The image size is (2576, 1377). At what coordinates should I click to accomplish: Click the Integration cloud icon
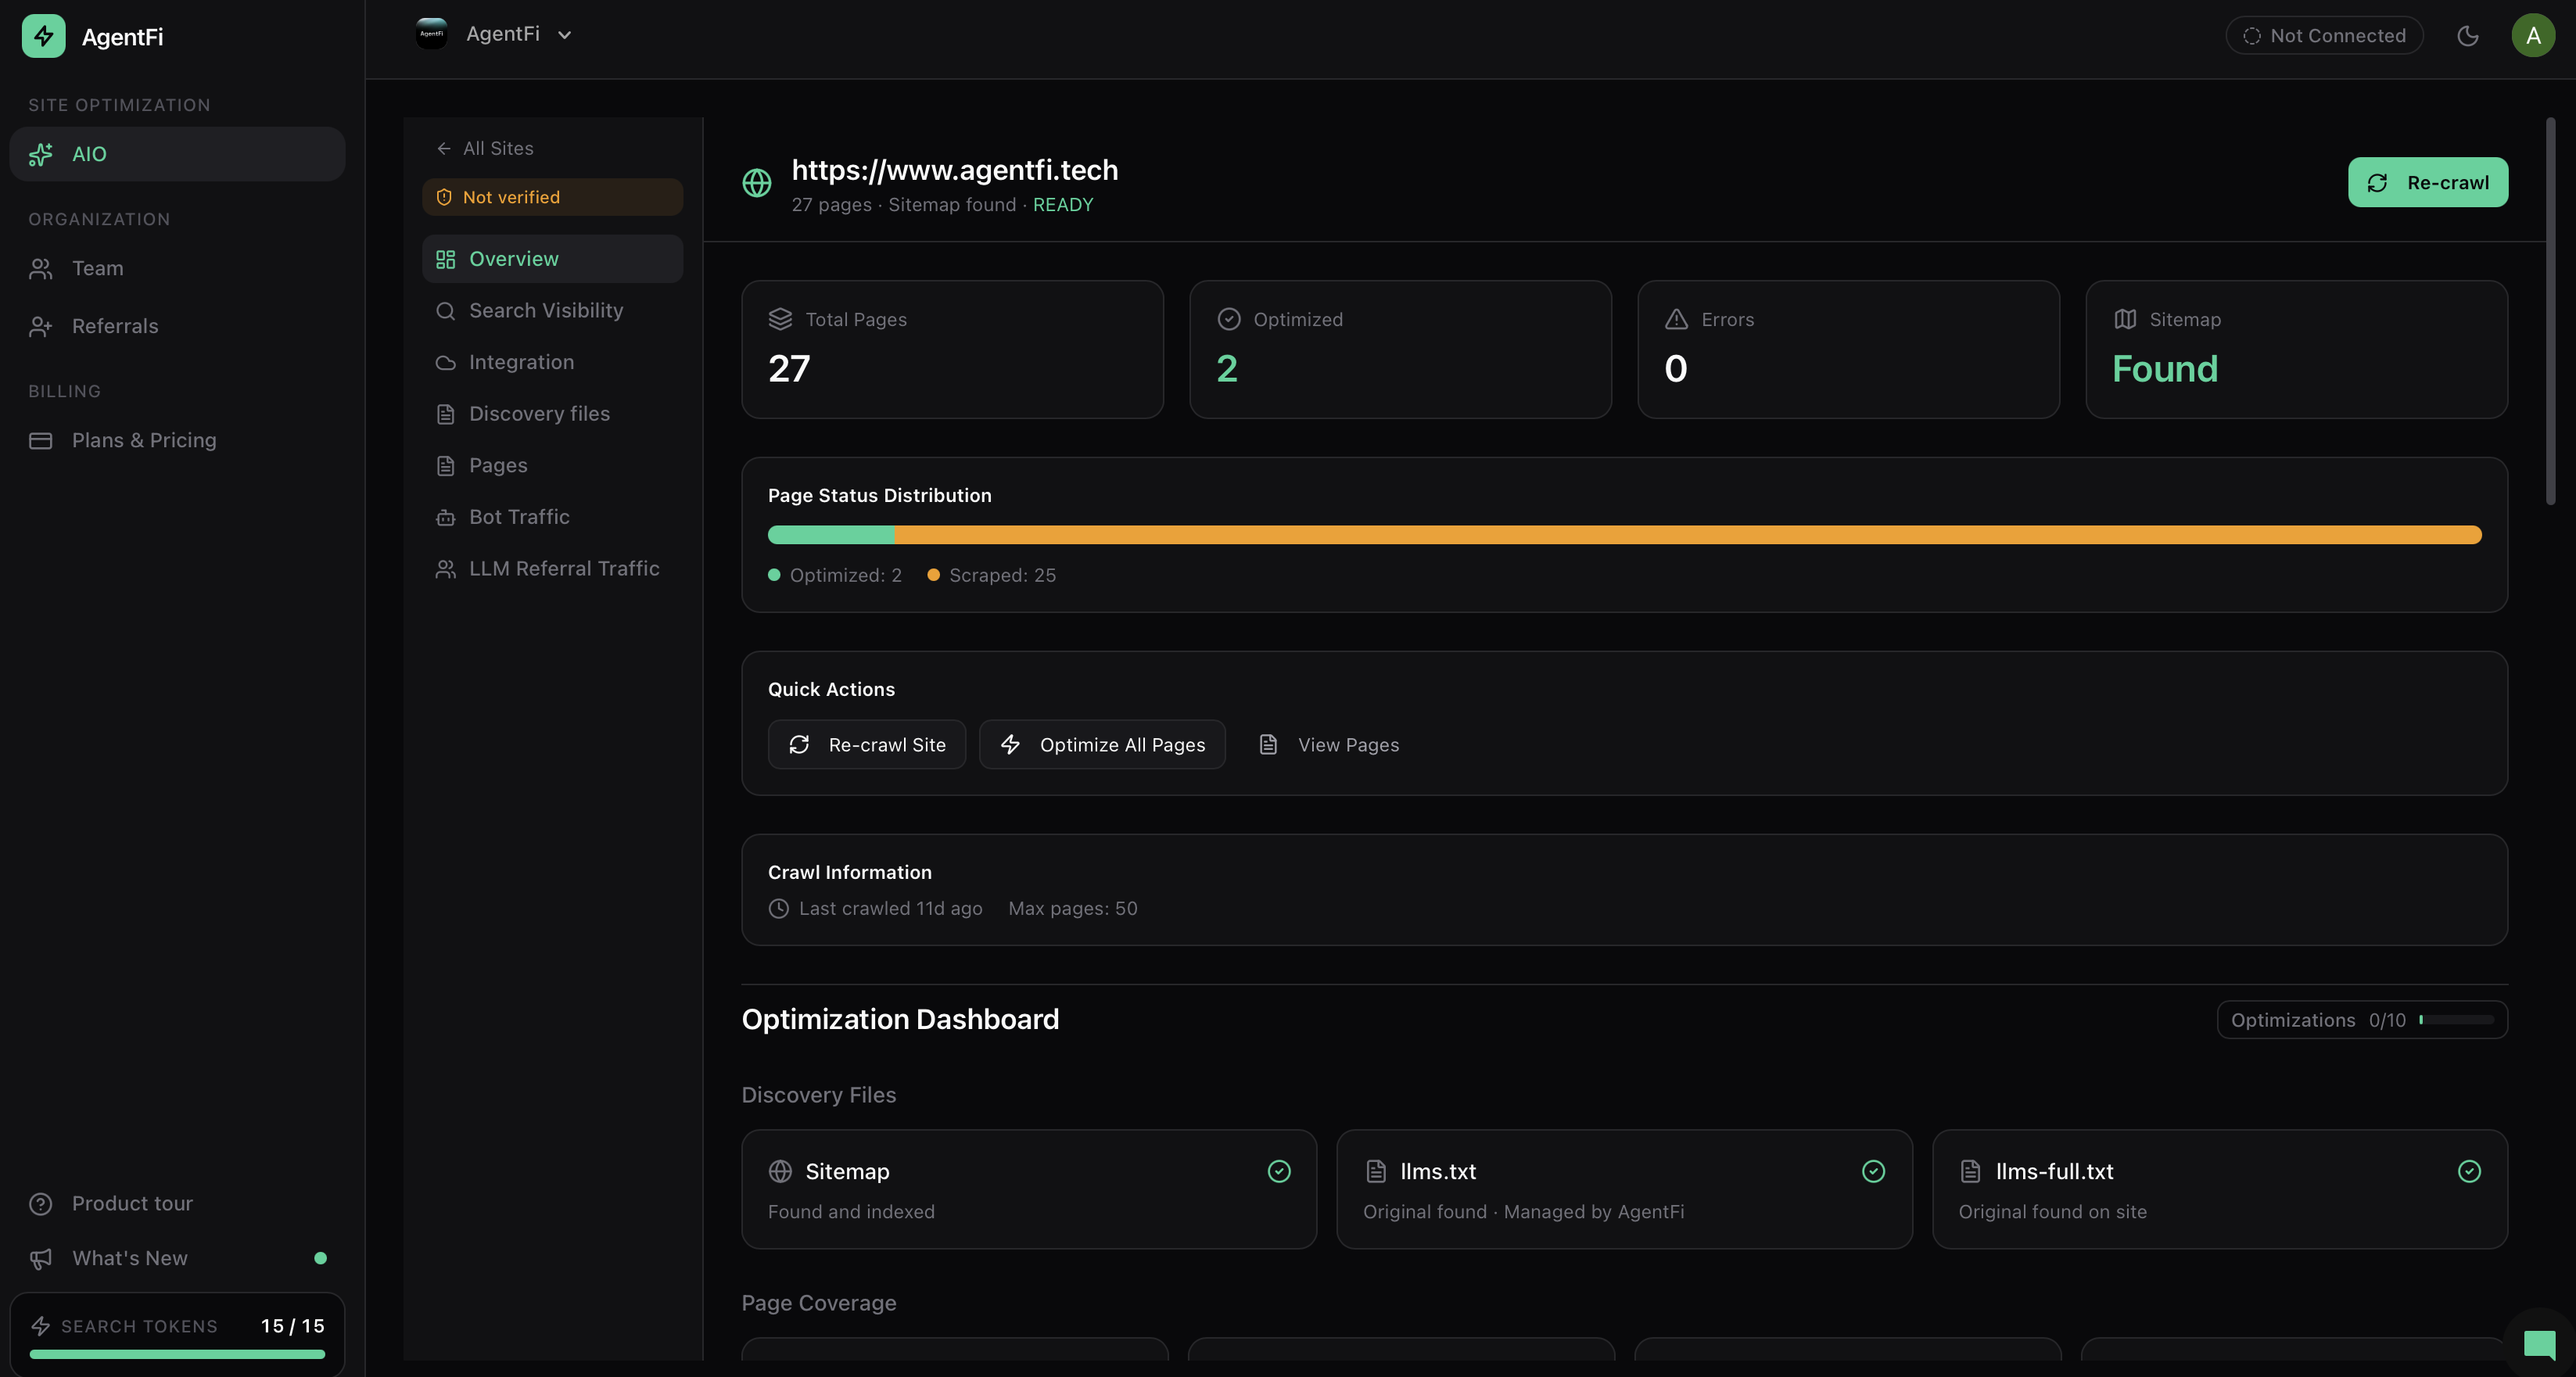[x=446, y=362]
